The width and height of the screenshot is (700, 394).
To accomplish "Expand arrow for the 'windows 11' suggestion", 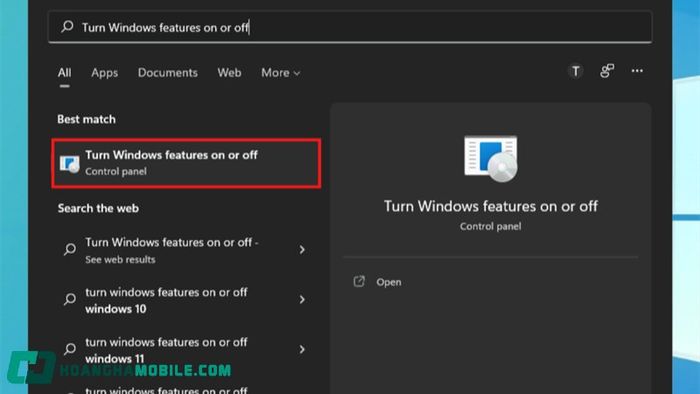I will pos(302,349).
